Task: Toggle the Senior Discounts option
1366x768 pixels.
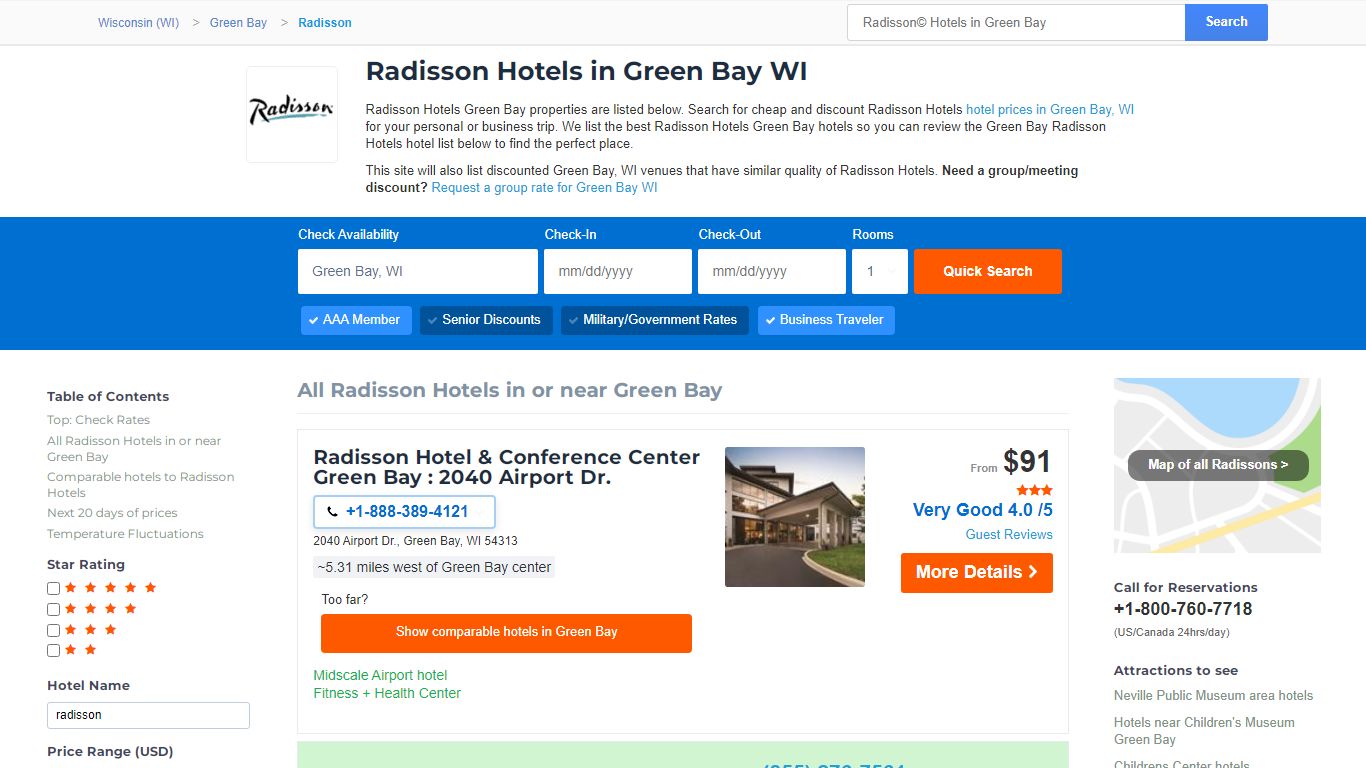Action: click(486, 320)
